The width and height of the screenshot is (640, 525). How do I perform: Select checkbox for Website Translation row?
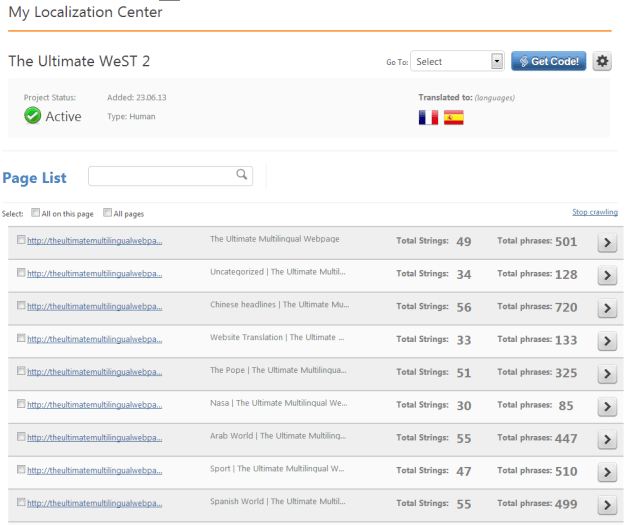click(x=21, y=338)
